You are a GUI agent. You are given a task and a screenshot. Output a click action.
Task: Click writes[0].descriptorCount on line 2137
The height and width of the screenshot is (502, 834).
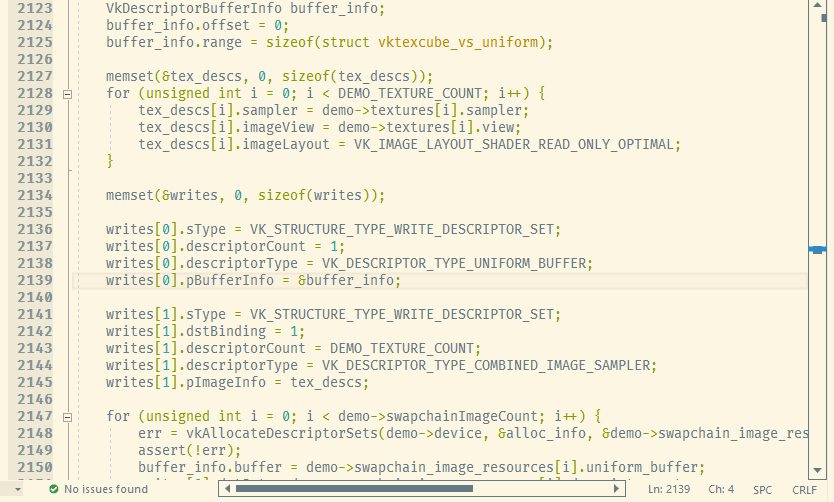click(x=206, y=247)
